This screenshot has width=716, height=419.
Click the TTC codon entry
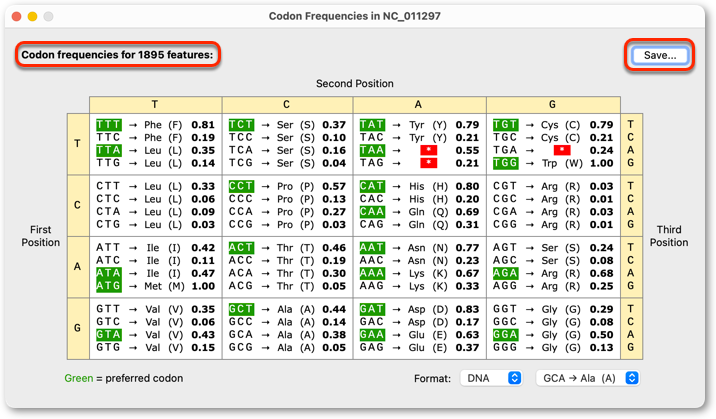[109, 137]
